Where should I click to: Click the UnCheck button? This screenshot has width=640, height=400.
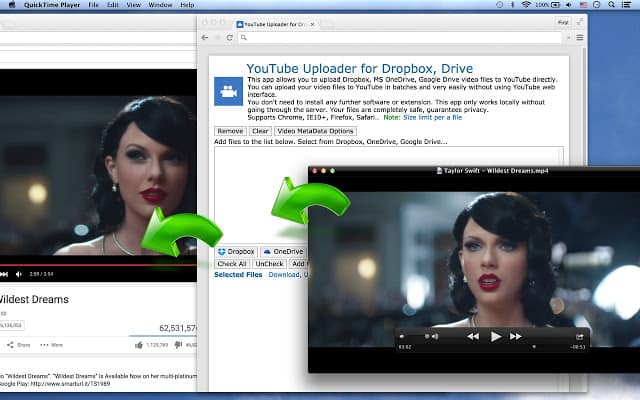(x=269, y=264)
